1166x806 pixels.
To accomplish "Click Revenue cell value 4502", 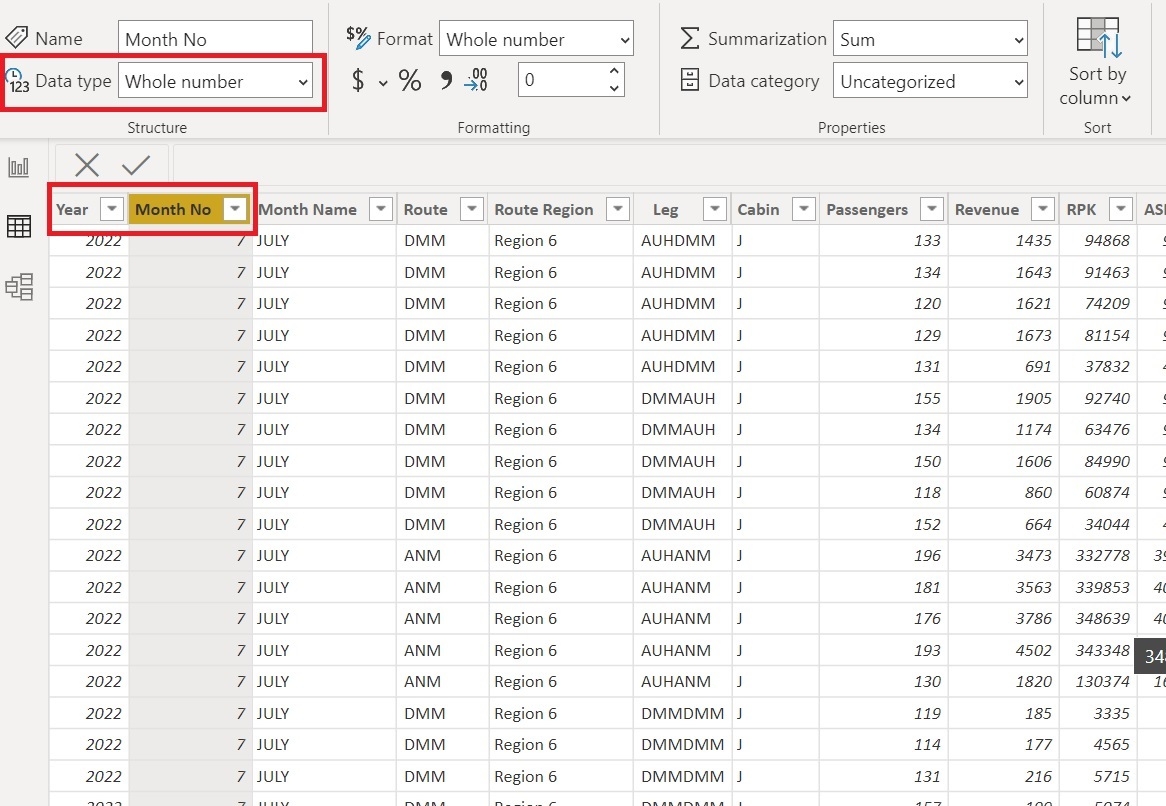I will 1034,651.
